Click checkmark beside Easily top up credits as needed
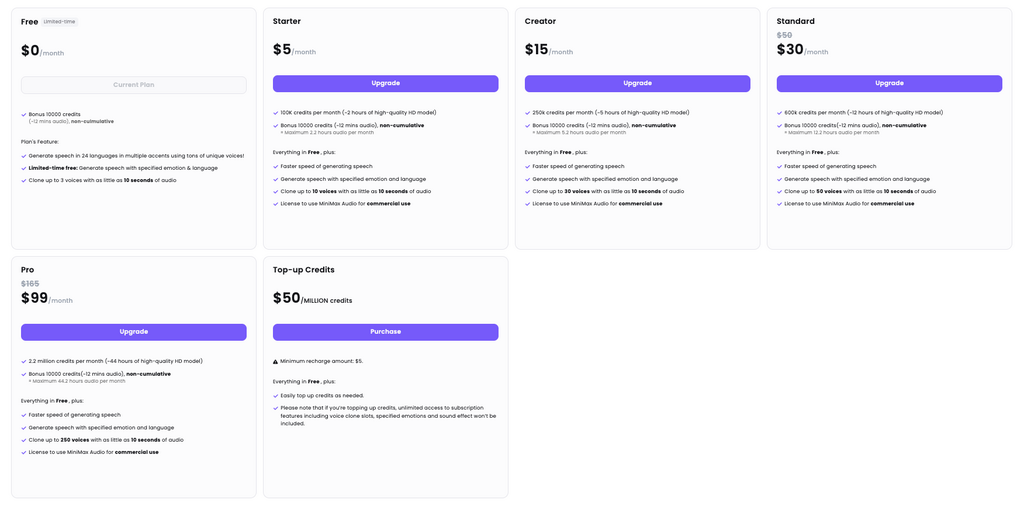The height and width of the screenshot is (507, 1024). click(x=276, y=396)
